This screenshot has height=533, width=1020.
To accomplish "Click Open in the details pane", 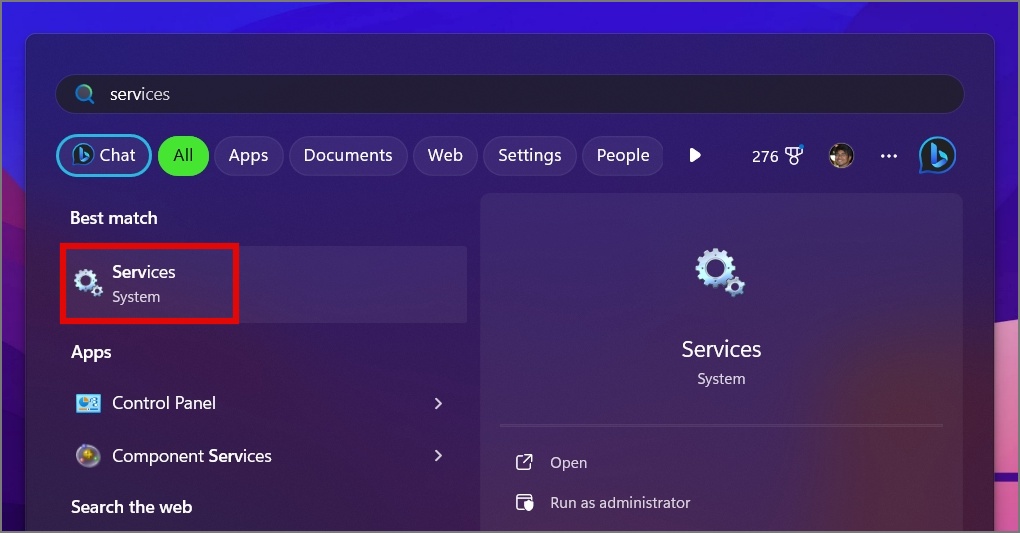I will pos(569,463).
